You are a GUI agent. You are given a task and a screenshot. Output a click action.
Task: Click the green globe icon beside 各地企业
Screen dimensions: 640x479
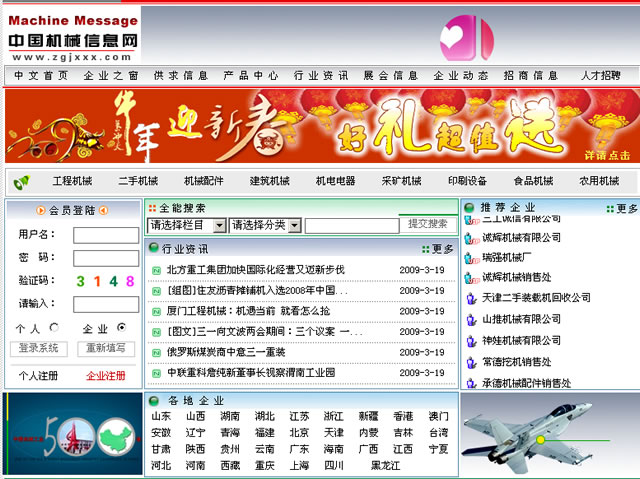pyautogui.click(x=153, y=401)
